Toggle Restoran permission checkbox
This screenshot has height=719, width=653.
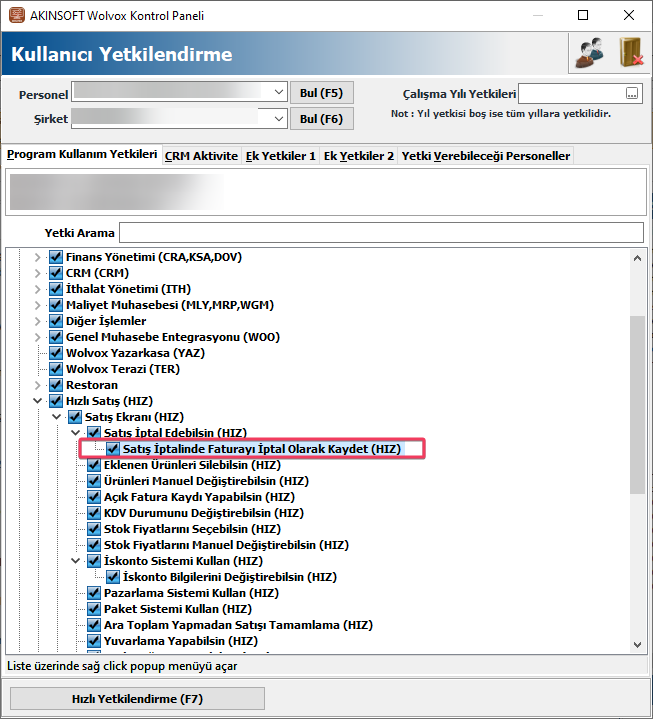[x=57, y=385]
